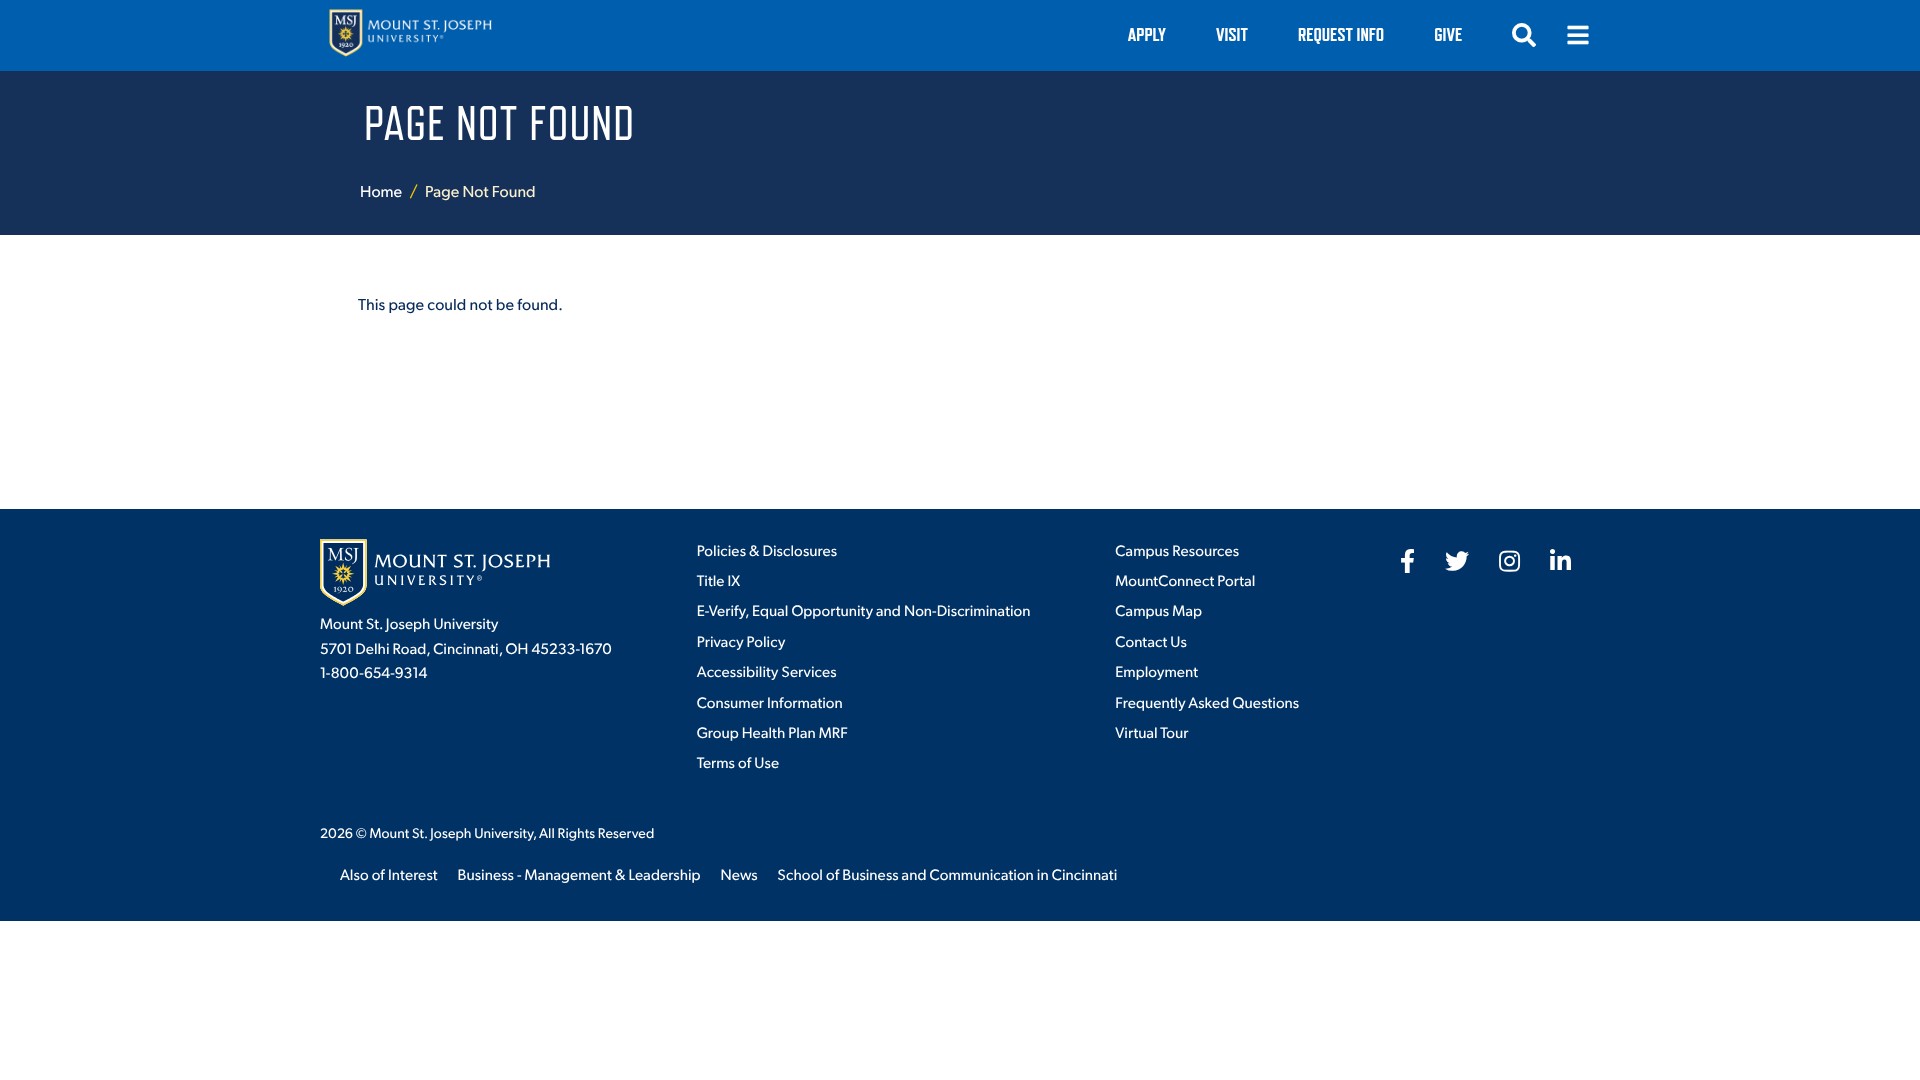Viewport: 1920px width, 1080px height.
Task: Click the phone number 1-800-654-9314
Action: tap(373, 673)
